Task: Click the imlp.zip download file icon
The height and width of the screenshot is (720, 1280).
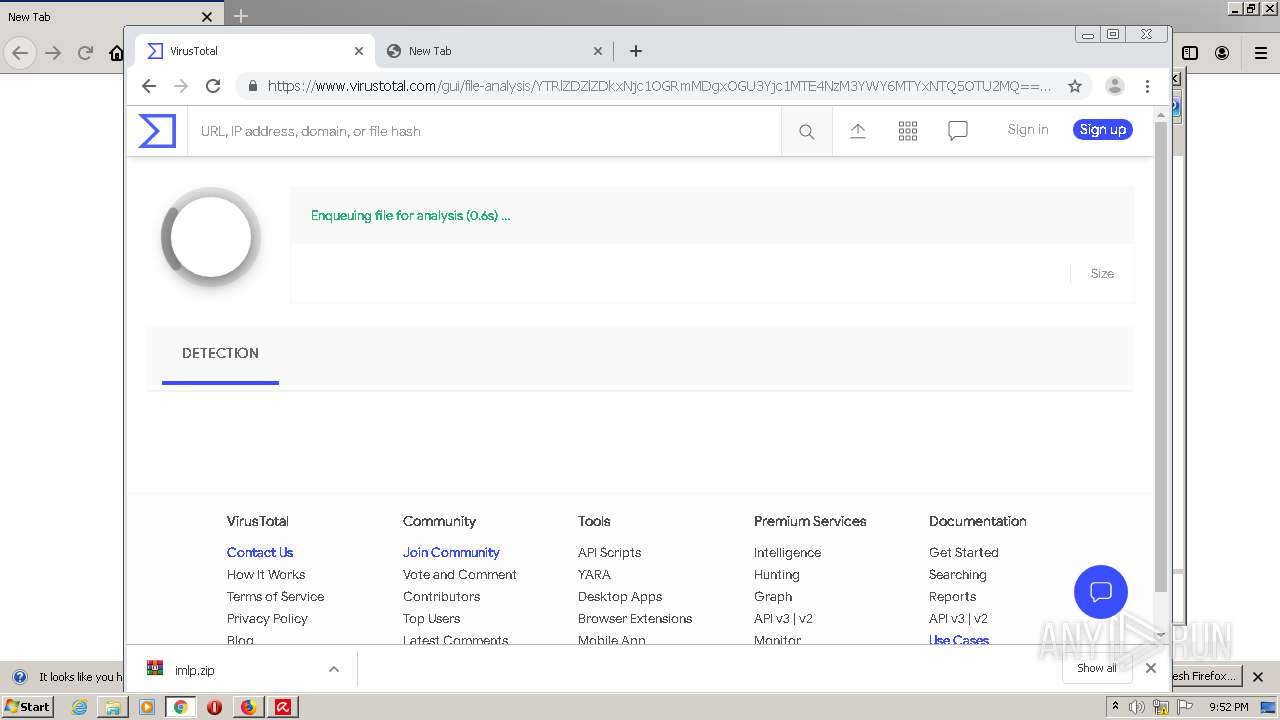Action: [155, 669]
